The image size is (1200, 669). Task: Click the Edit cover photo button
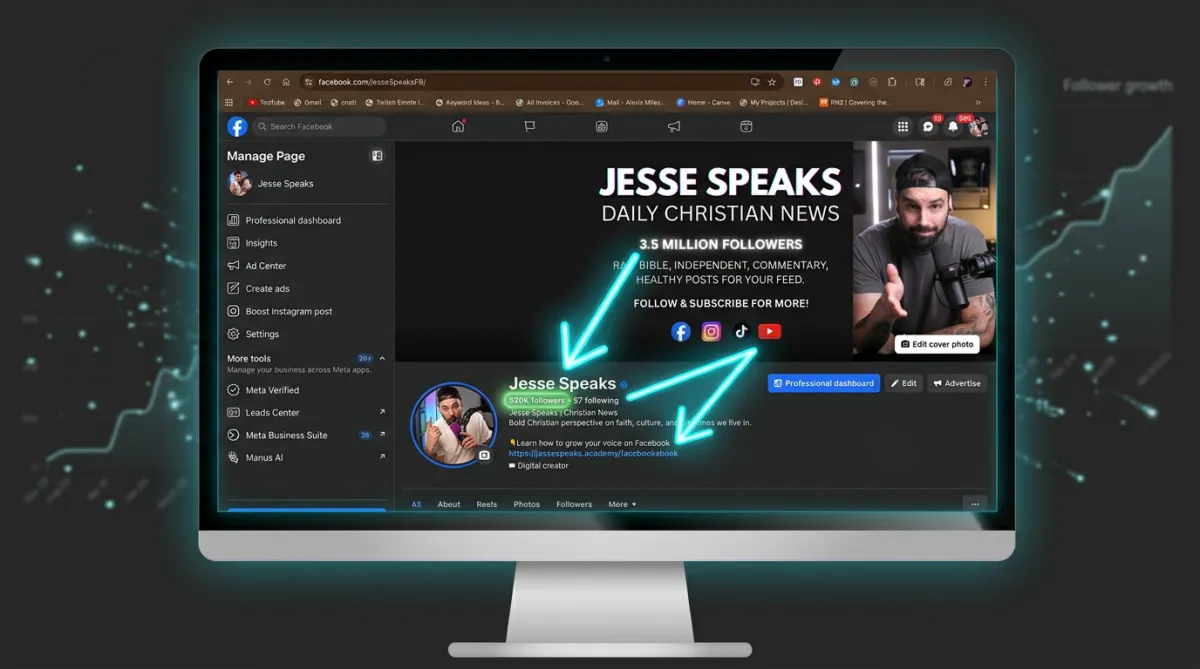[x=937, y=344]
